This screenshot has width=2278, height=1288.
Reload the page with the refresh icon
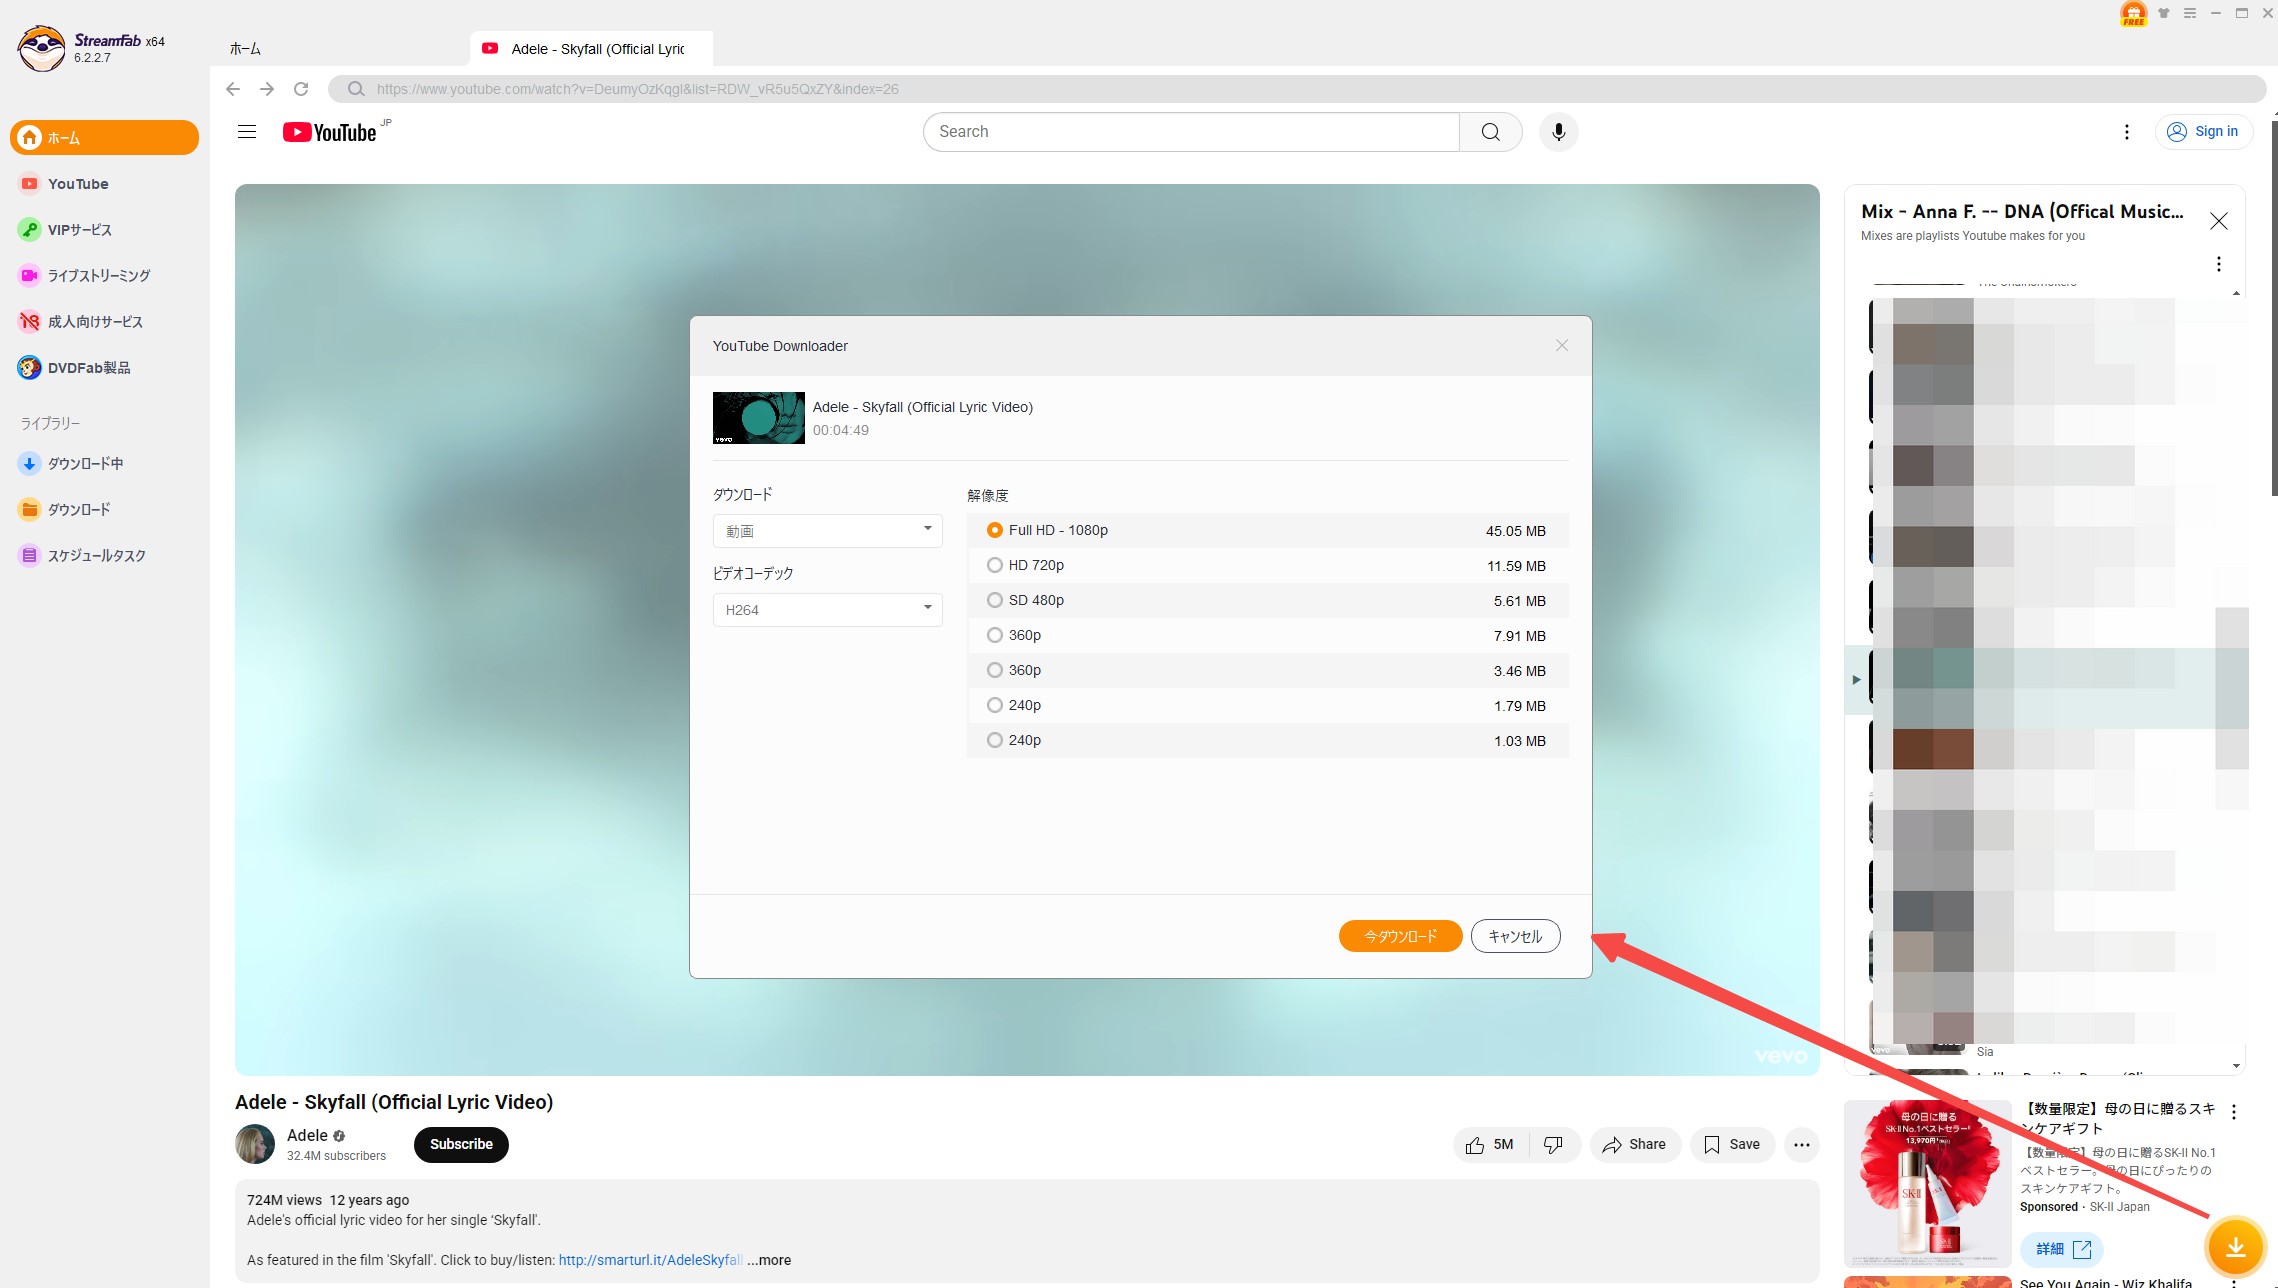[301, 89]
